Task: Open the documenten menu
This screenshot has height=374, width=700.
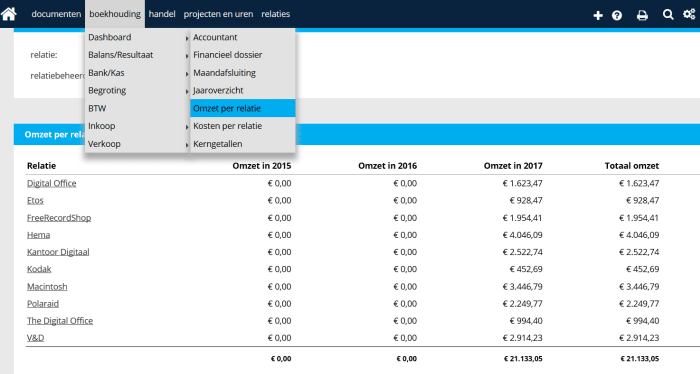Action: click(x=56, y=14)
